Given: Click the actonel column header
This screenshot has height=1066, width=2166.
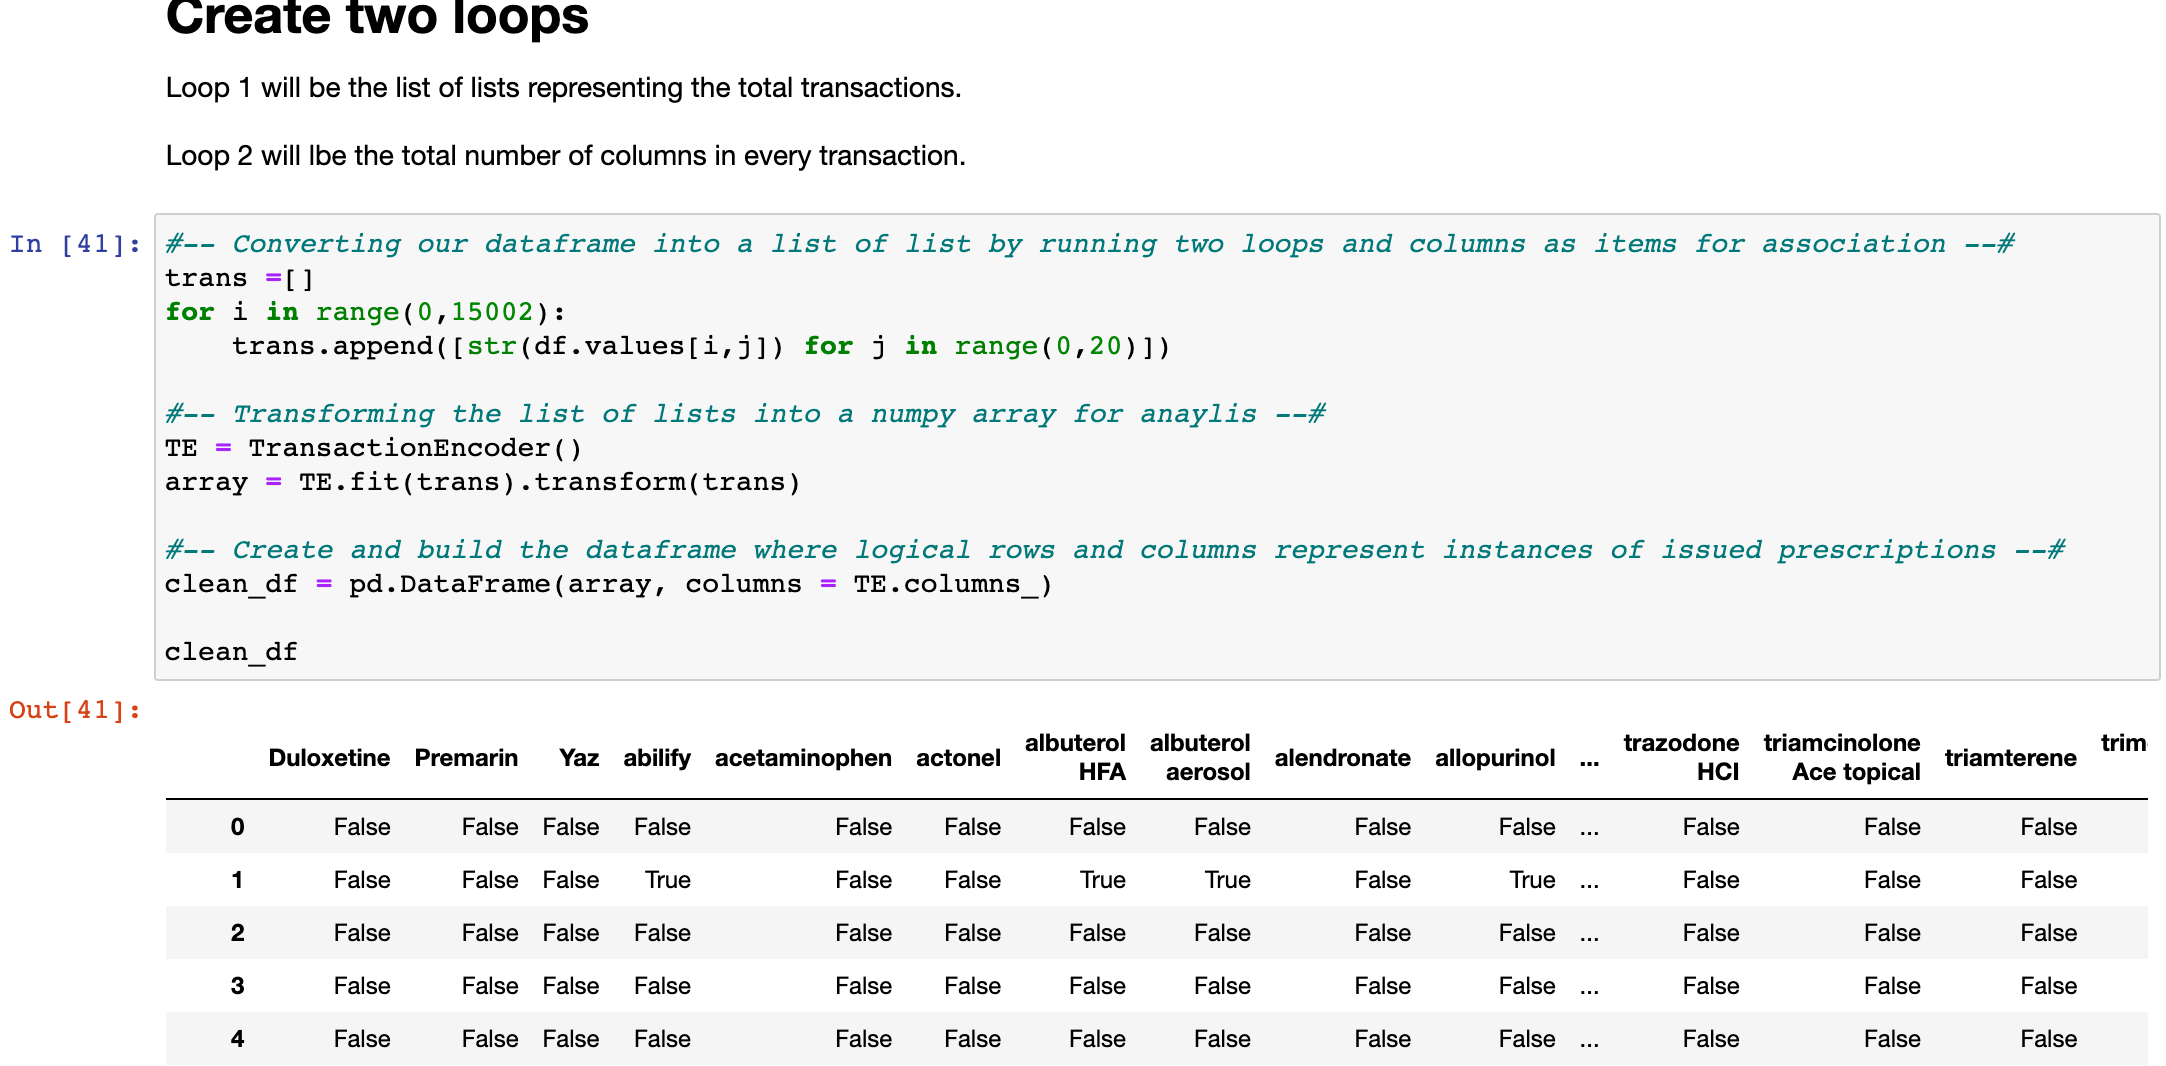Looking at the screenshot, I should pyautogui.click(x=958, y=757).
